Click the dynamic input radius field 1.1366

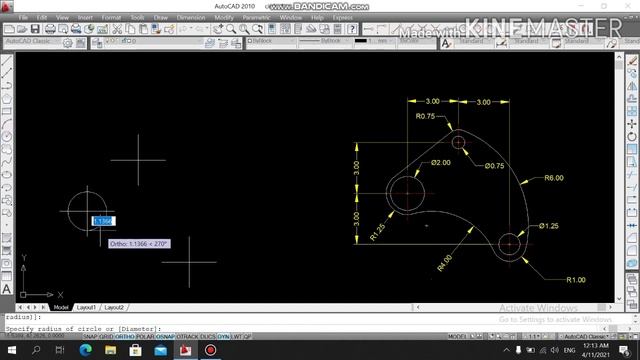click(103, 221)
